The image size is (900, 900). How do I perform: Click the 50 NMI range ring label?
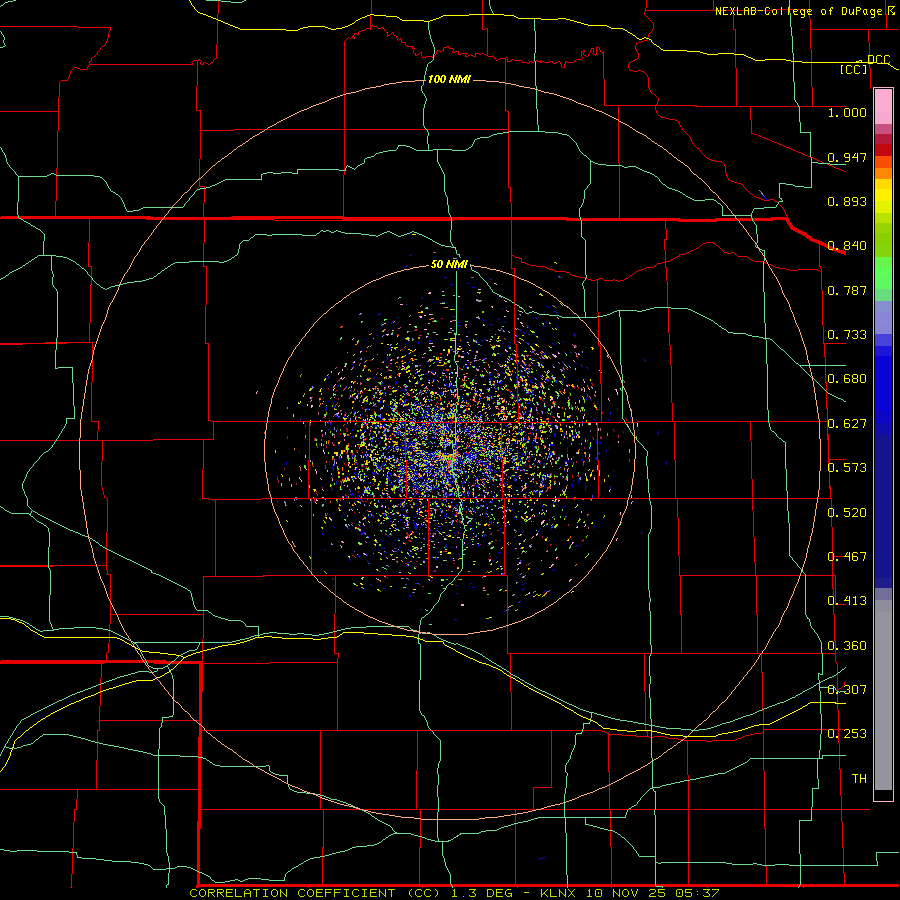(x=449, y=264)
